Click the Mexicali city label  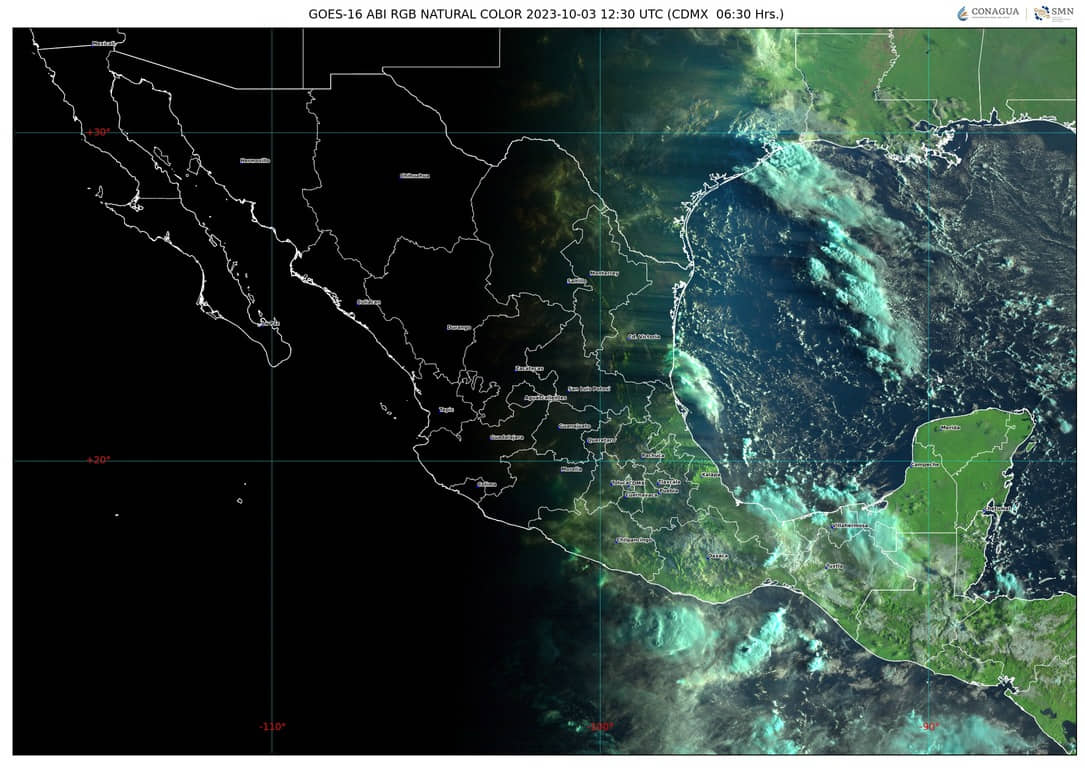tap(103, 43)
